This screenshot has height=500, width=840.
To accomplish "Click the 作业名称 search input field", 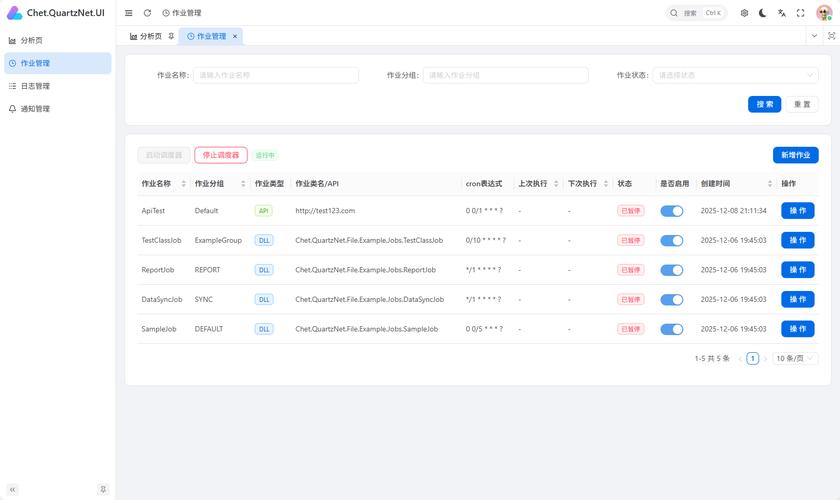I will [276, 75].
